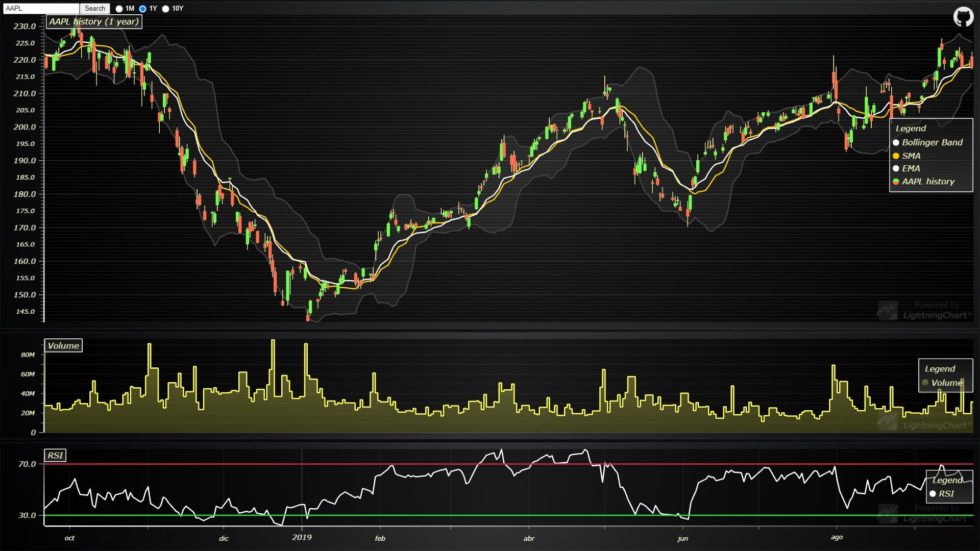Viewport: 980px width, 551px height.
Task: Click the EMA legend dot
Action: coord(897,169)
